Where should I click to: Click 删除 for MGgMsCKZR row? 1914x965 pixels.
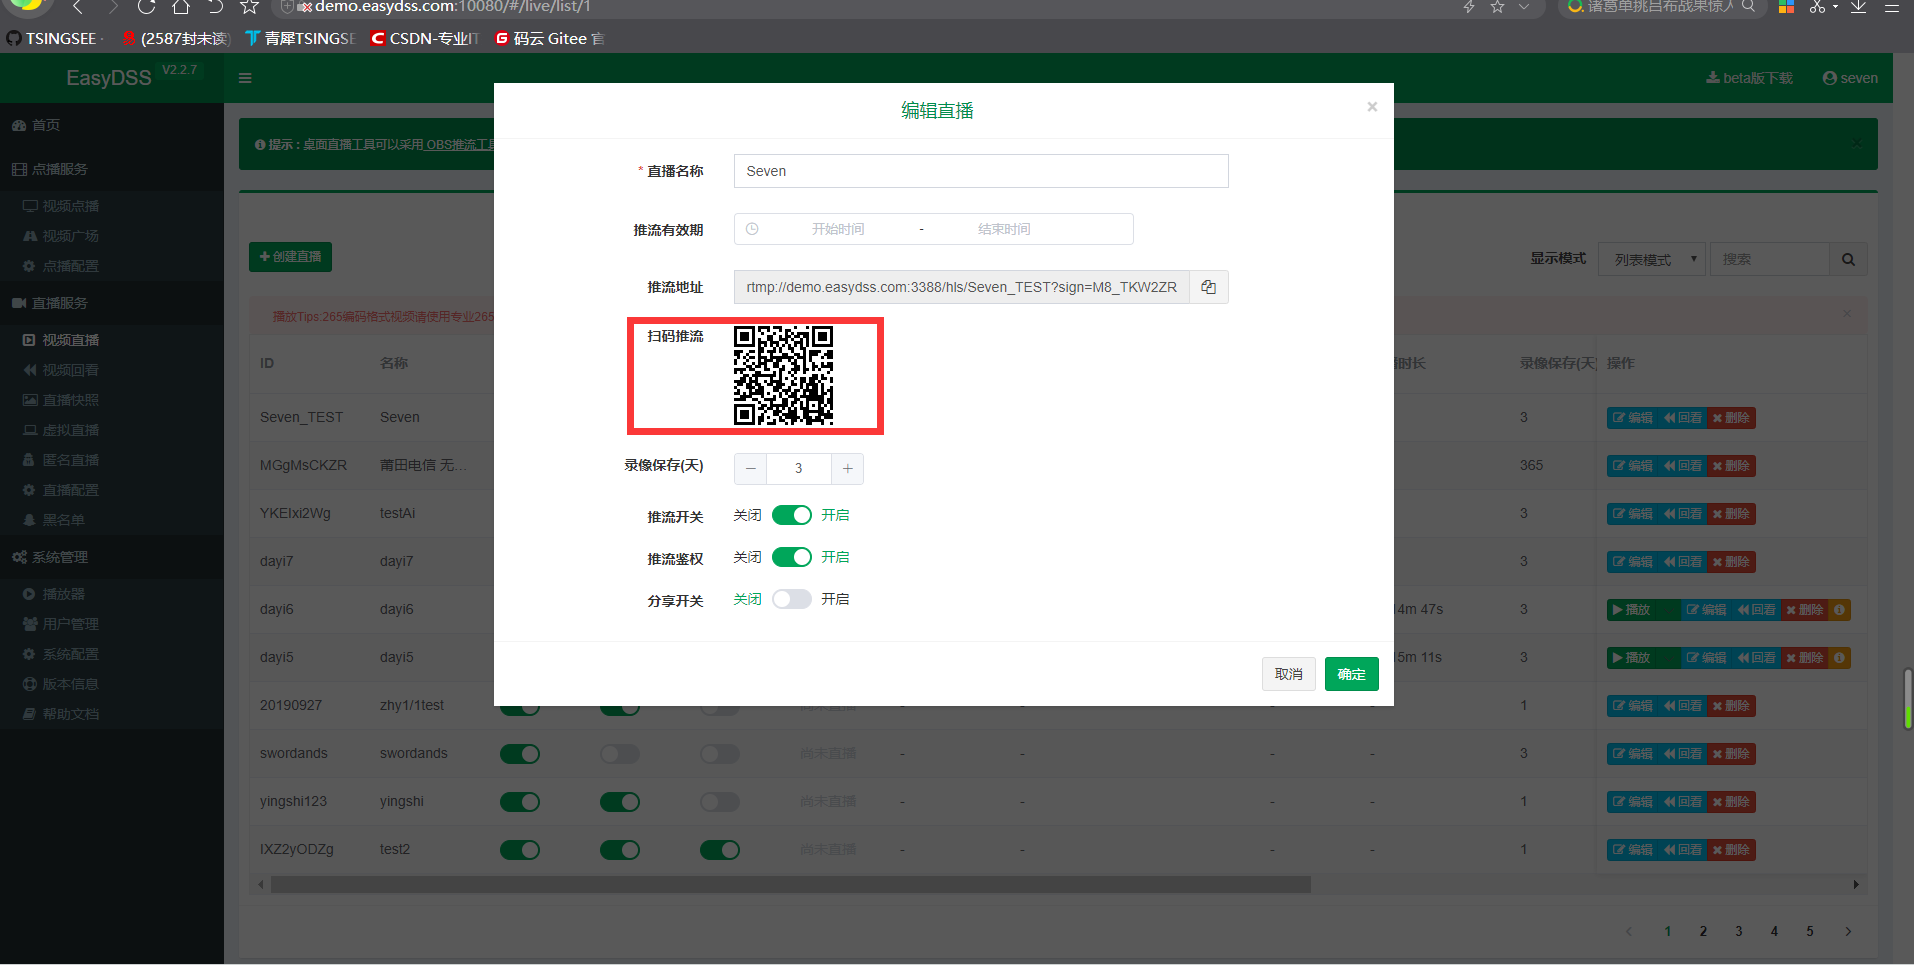tap(1731, 466)
